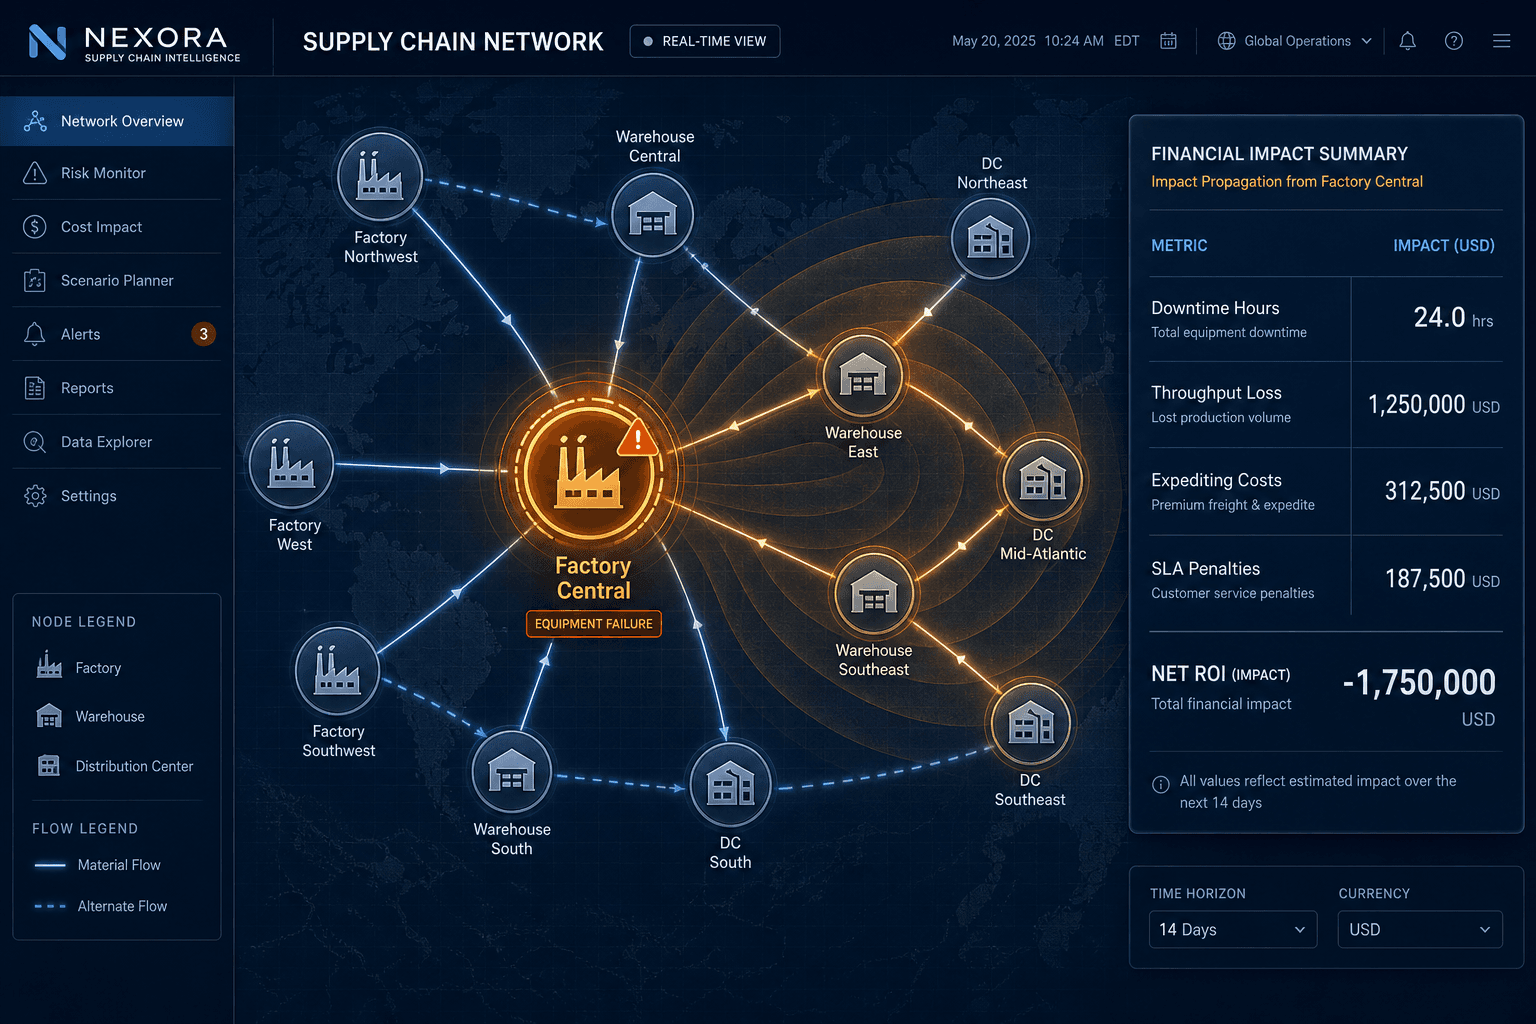Select the DC South node
The width and height of the screenshot is (1536, 1024).
click(730, 785)
